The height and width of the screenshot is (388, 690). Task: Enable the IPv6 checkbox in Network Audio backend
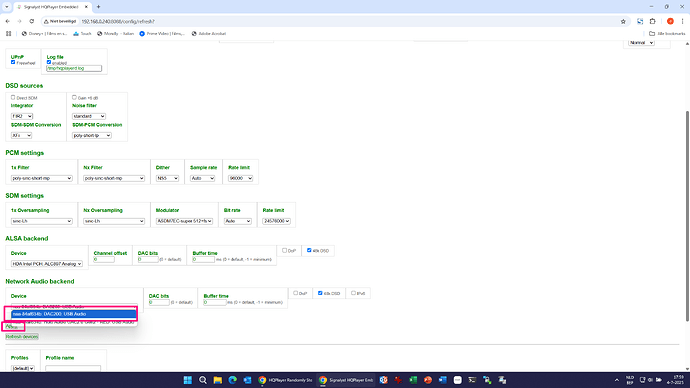pos(353,293)
